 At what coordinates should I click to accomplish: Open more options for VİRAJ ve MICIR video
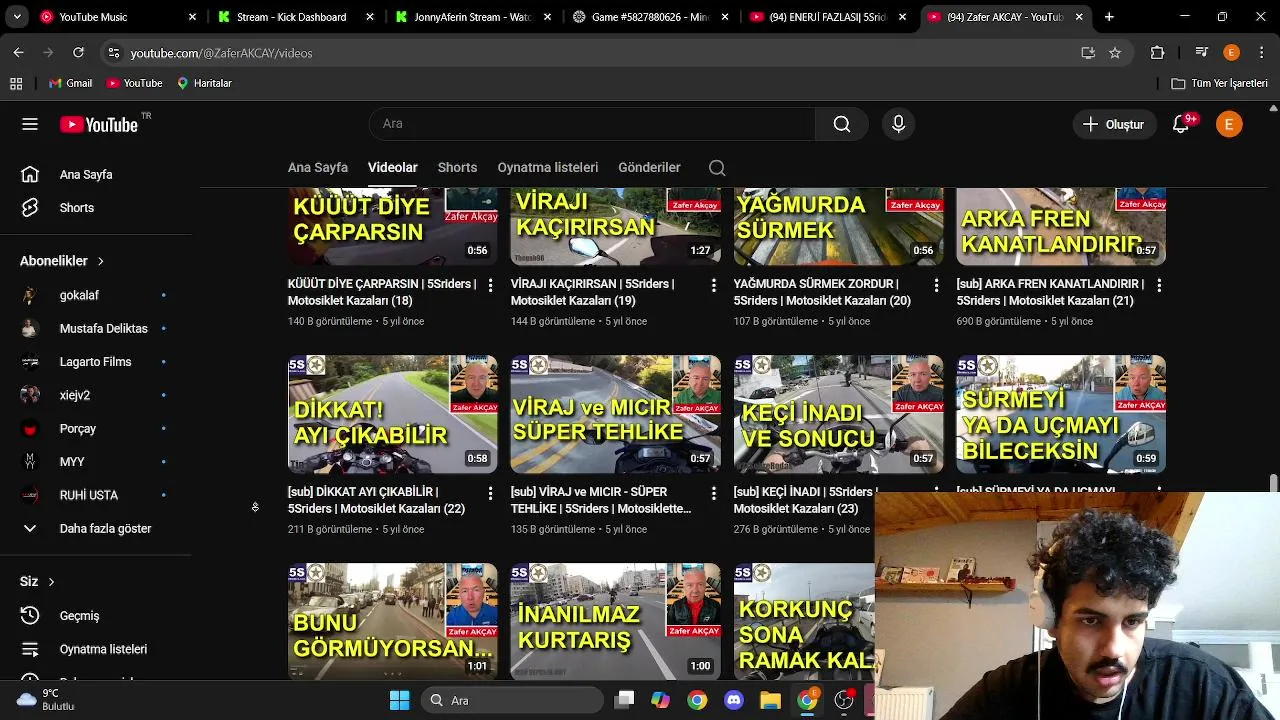(x=713, y=494)
